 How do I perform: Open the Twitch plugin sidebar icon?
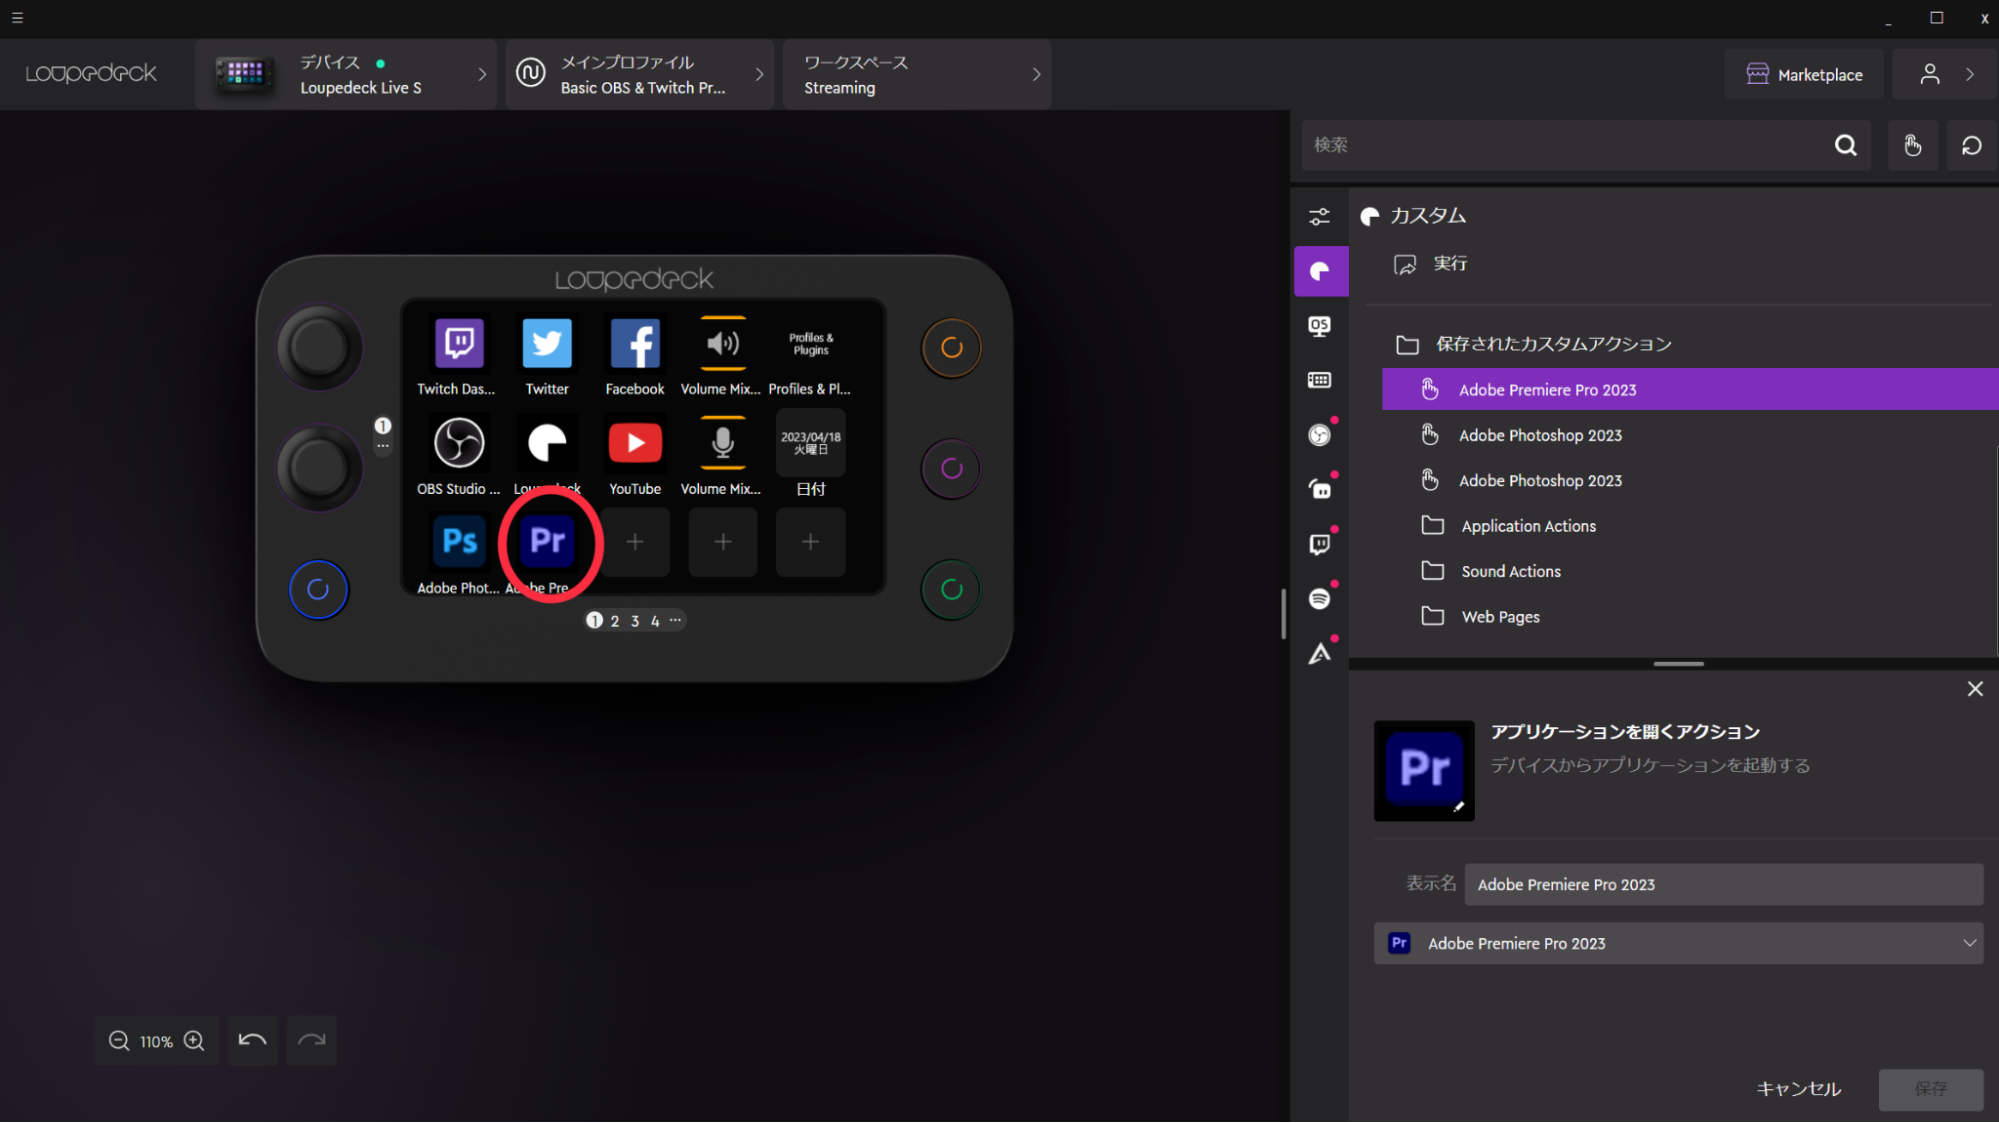click(x=1320, y=544)
